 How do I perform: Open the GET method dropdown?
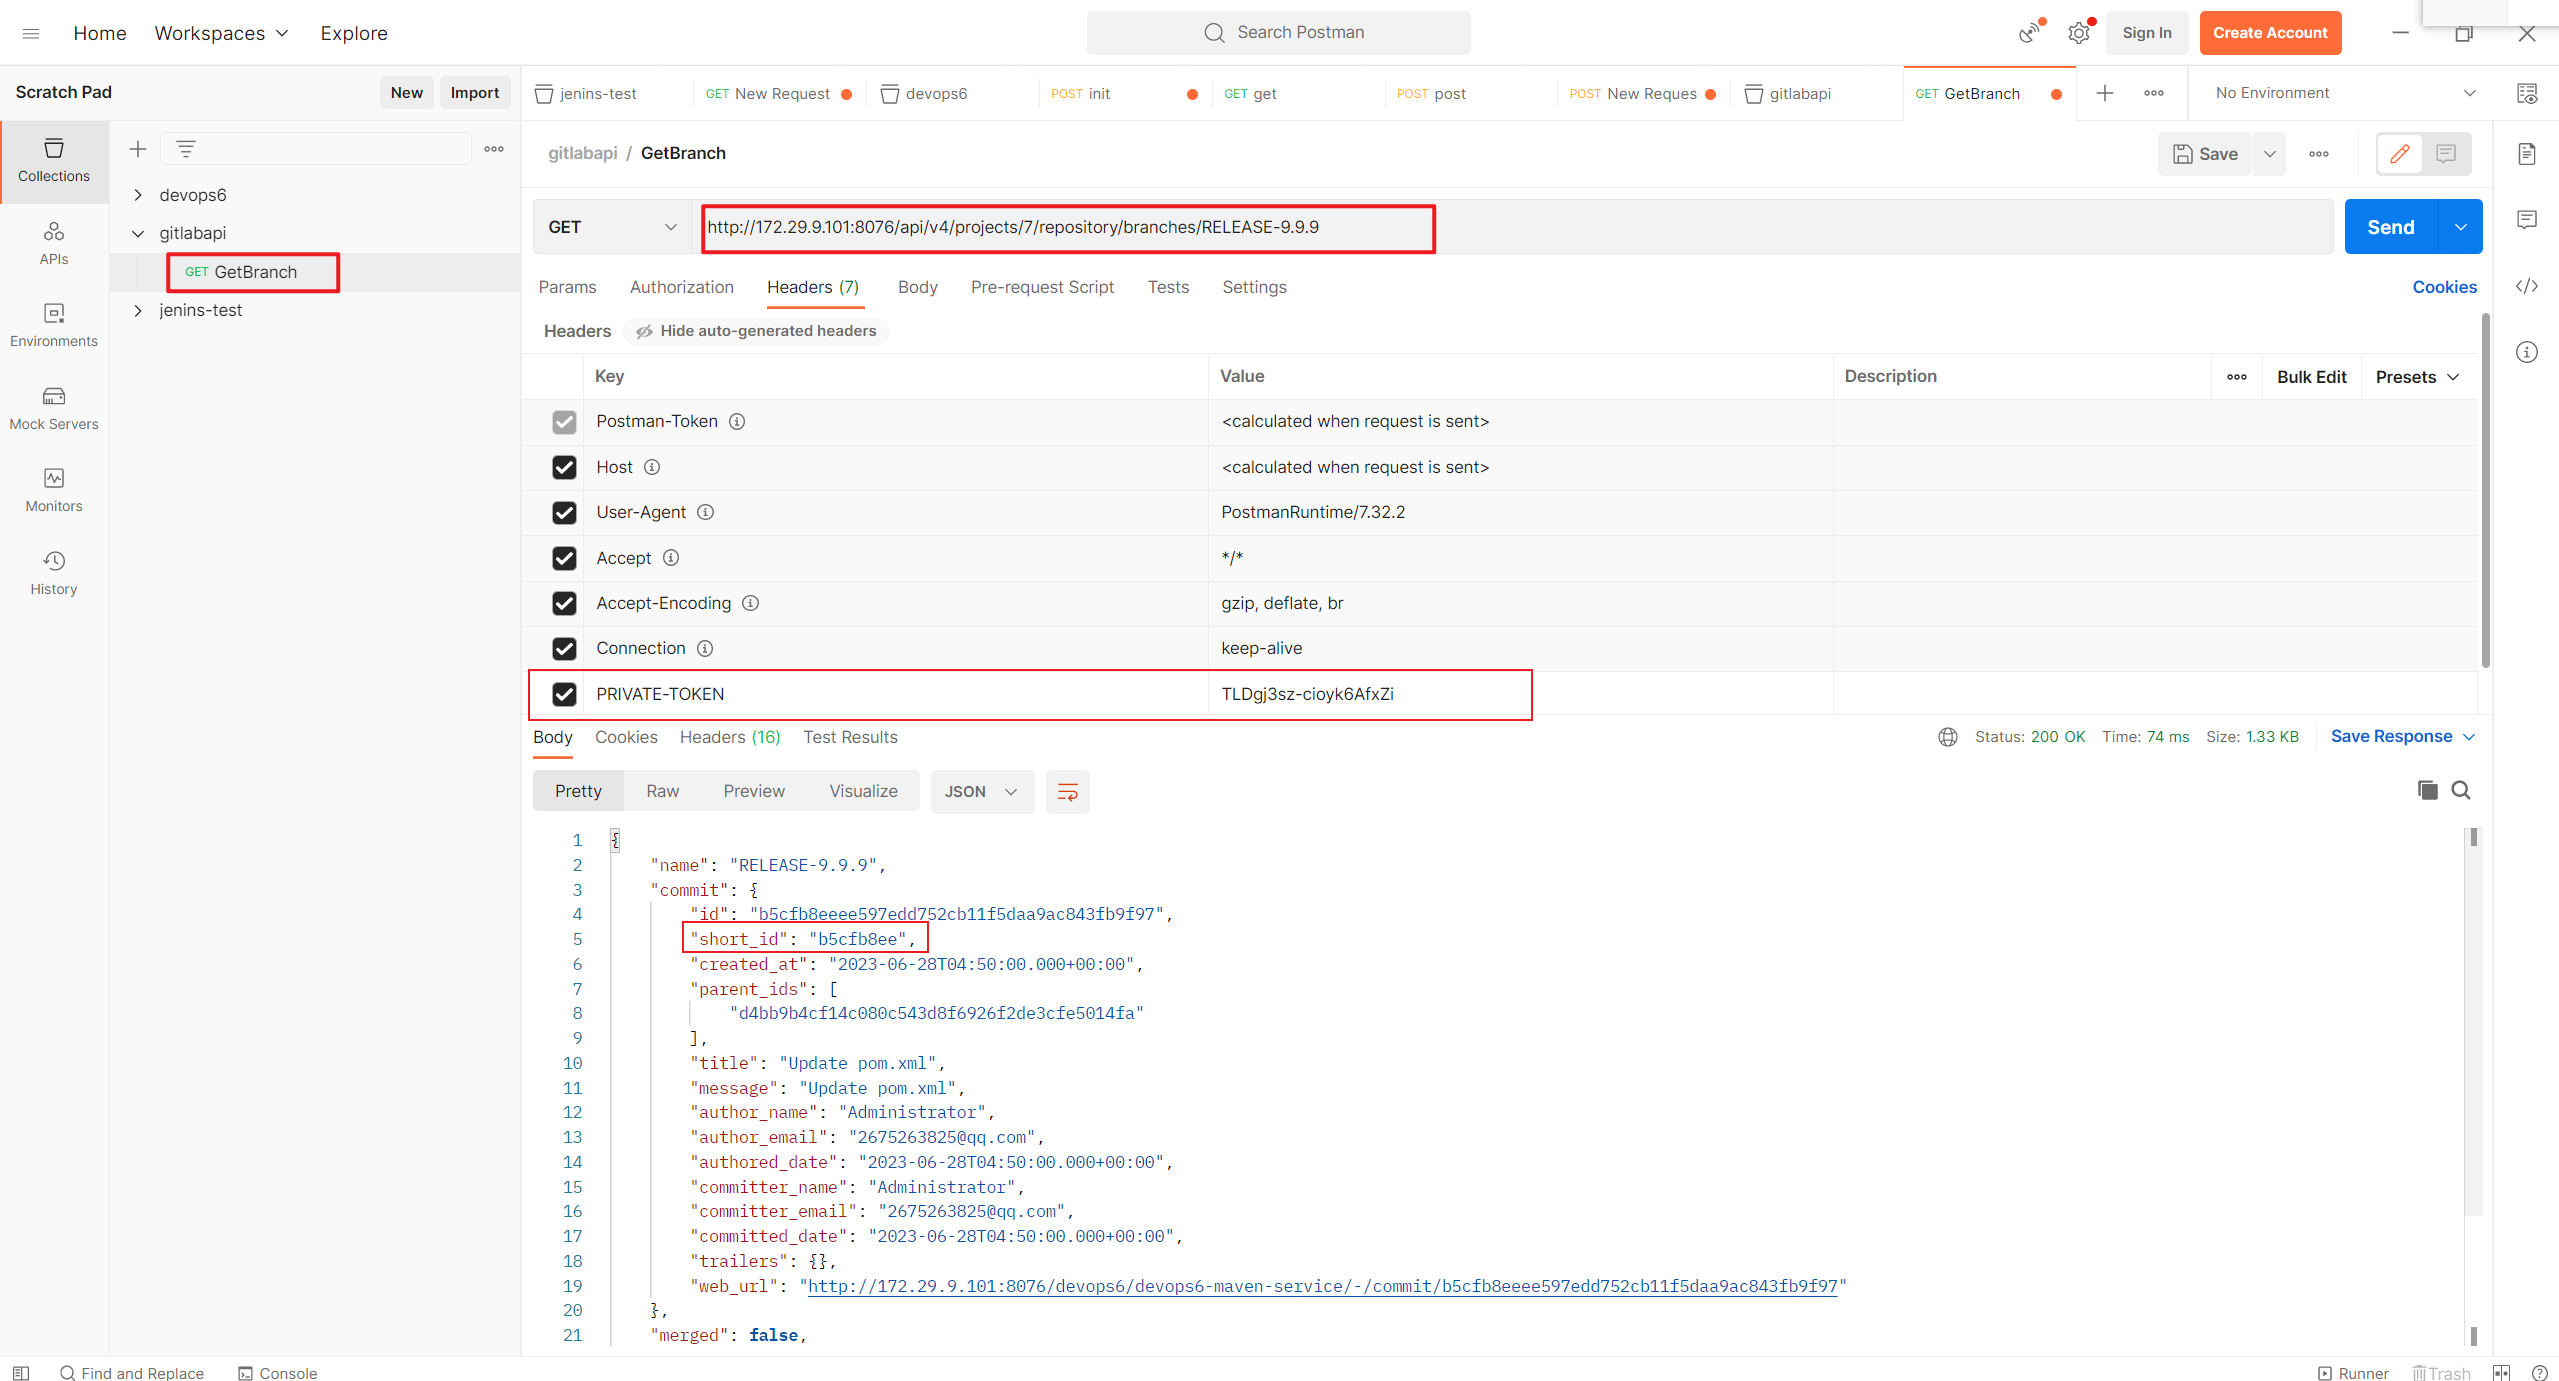coord(612,227)
